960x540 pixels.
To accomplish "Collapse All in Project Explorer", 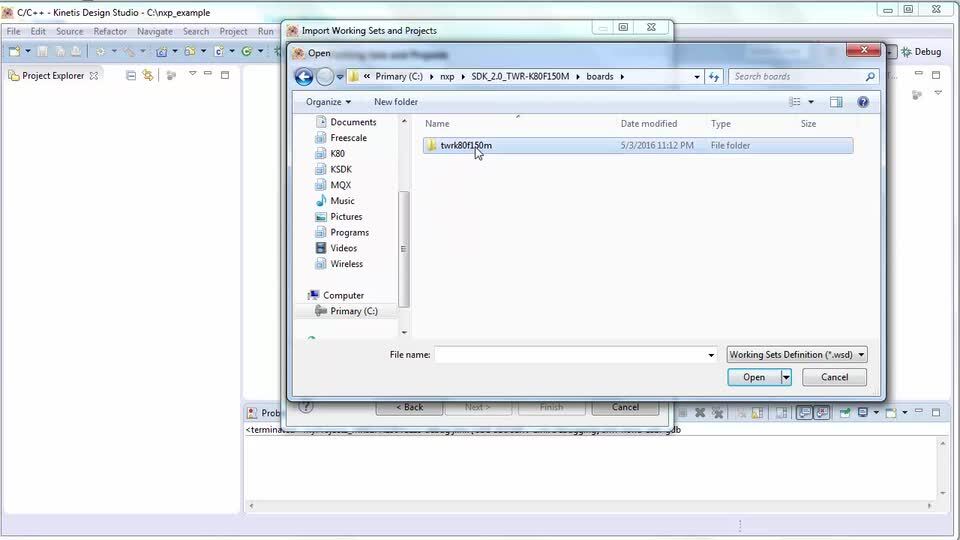I will [131, 75].
